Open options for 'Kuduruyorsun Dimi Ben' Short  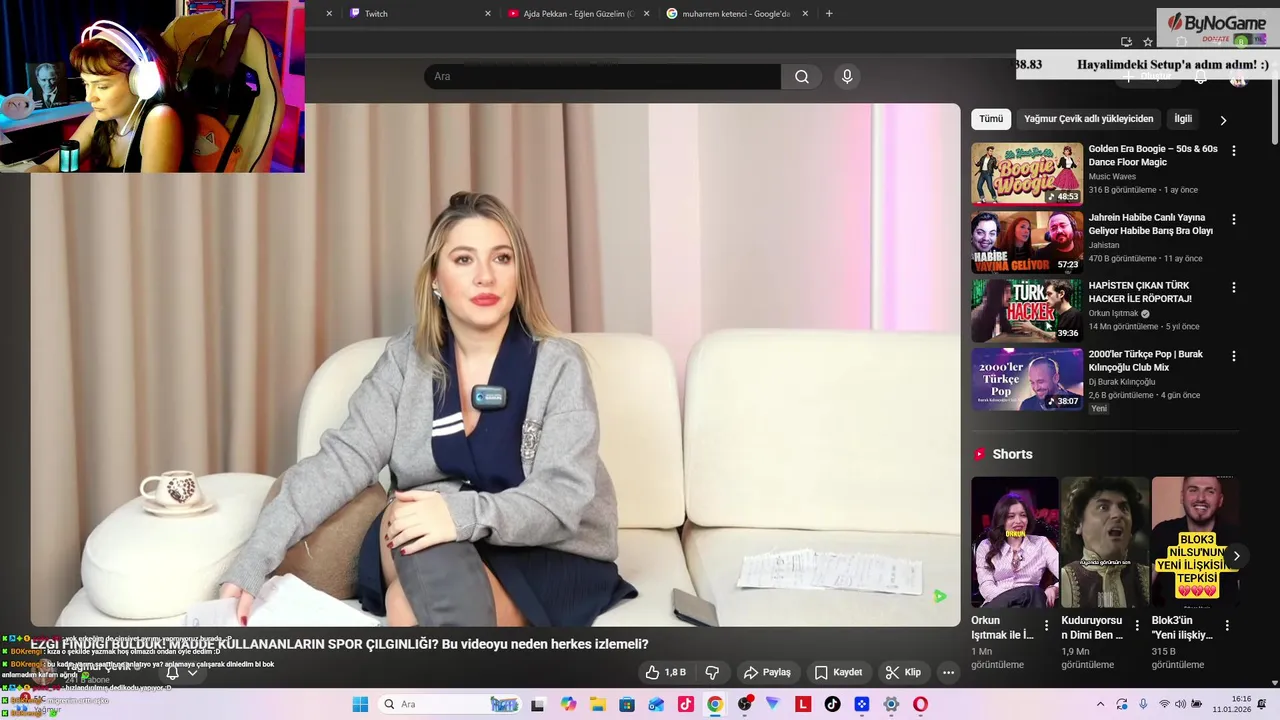[x=1137, y=626]
